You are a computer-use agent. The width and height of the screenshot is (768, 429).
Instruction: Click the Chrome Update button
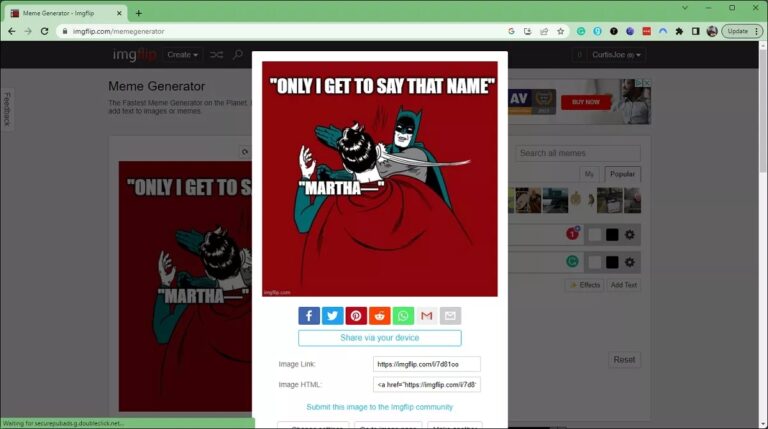(x=743, y=31)
